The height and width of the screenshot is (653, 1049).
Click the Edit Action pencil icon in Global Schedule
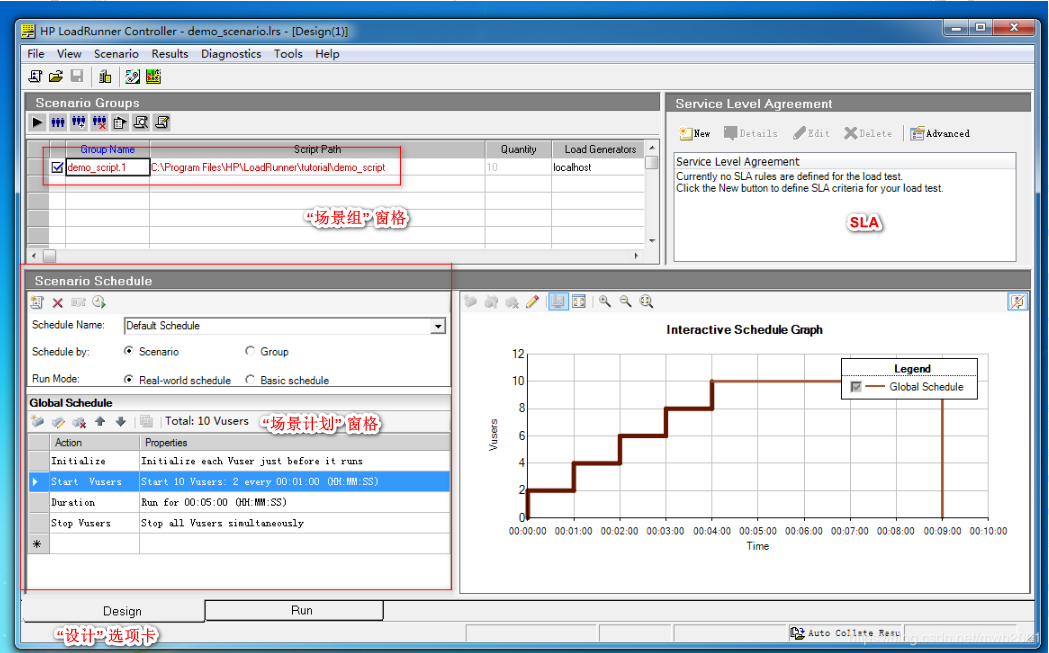coord(58,422)
